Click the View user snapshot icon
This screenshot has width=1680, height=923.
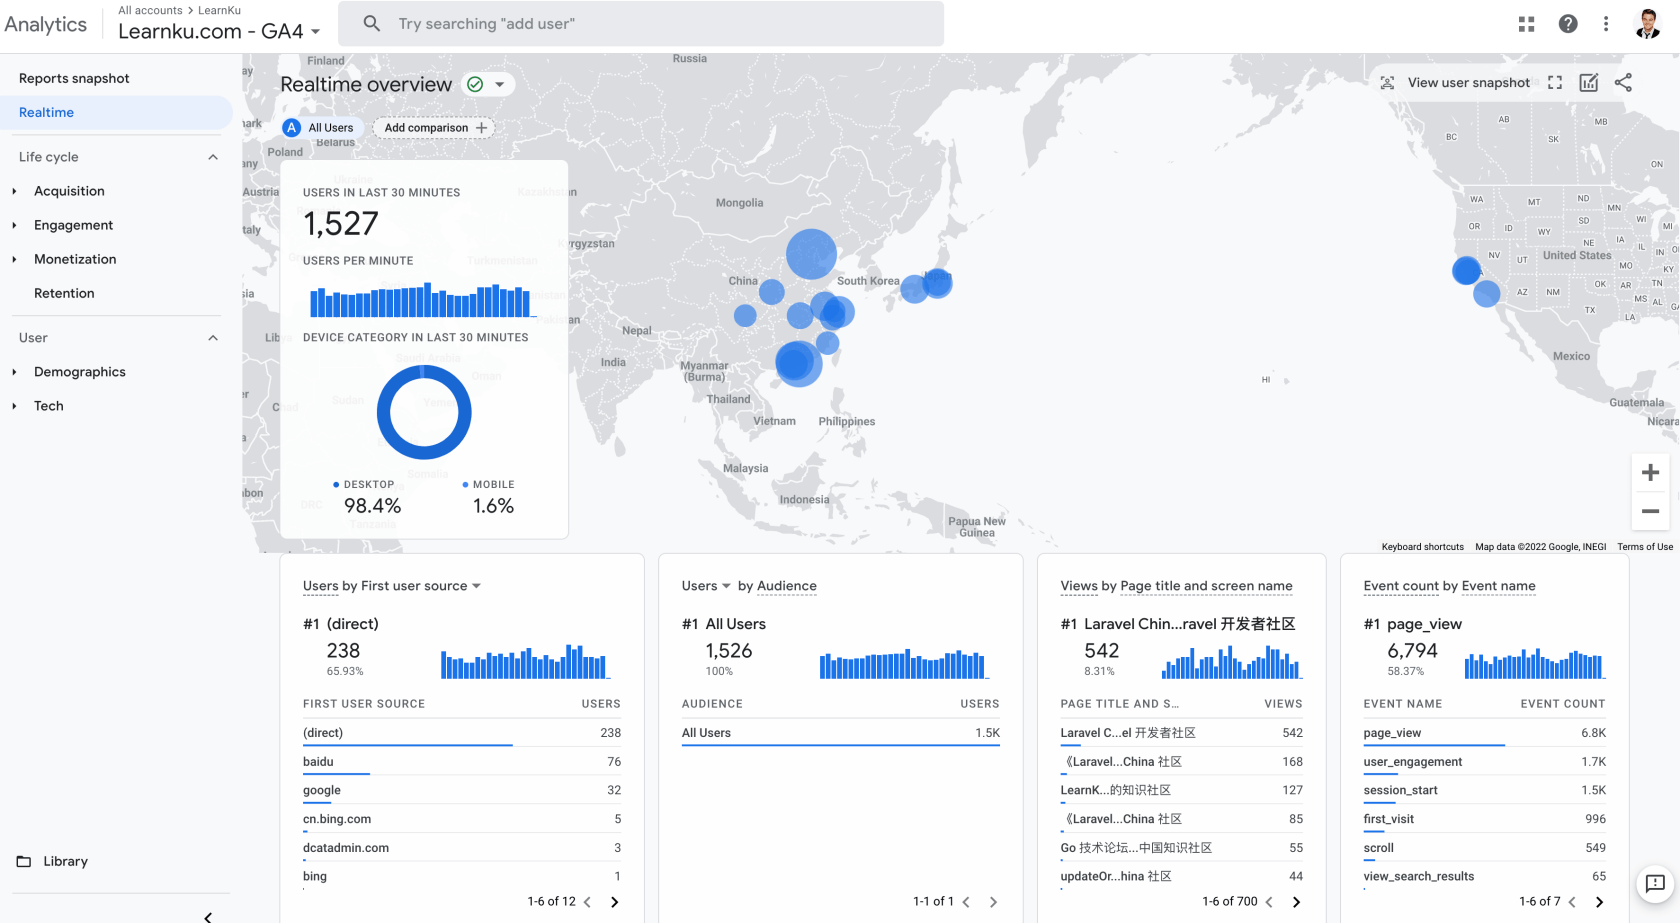click(x=1387, y=83)
